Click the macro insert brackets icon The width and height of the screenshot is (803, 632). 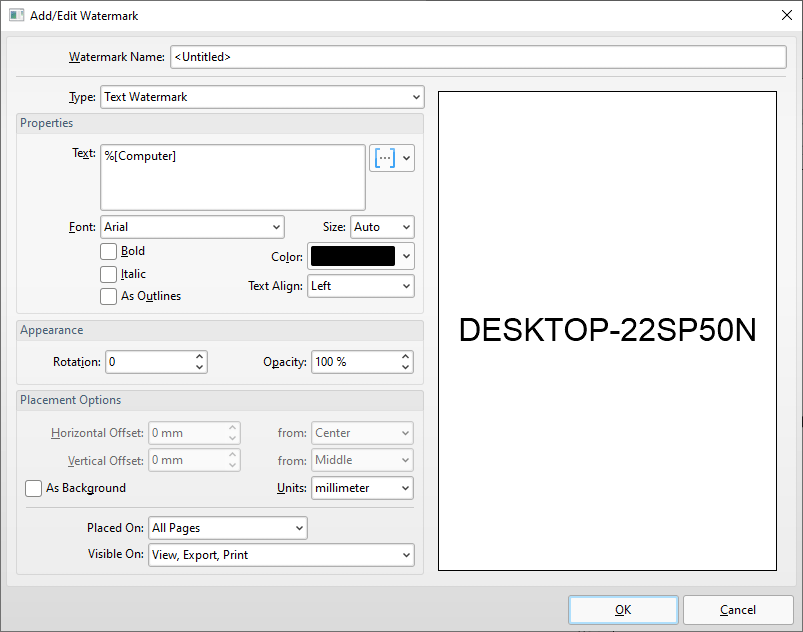pos(385,158)
